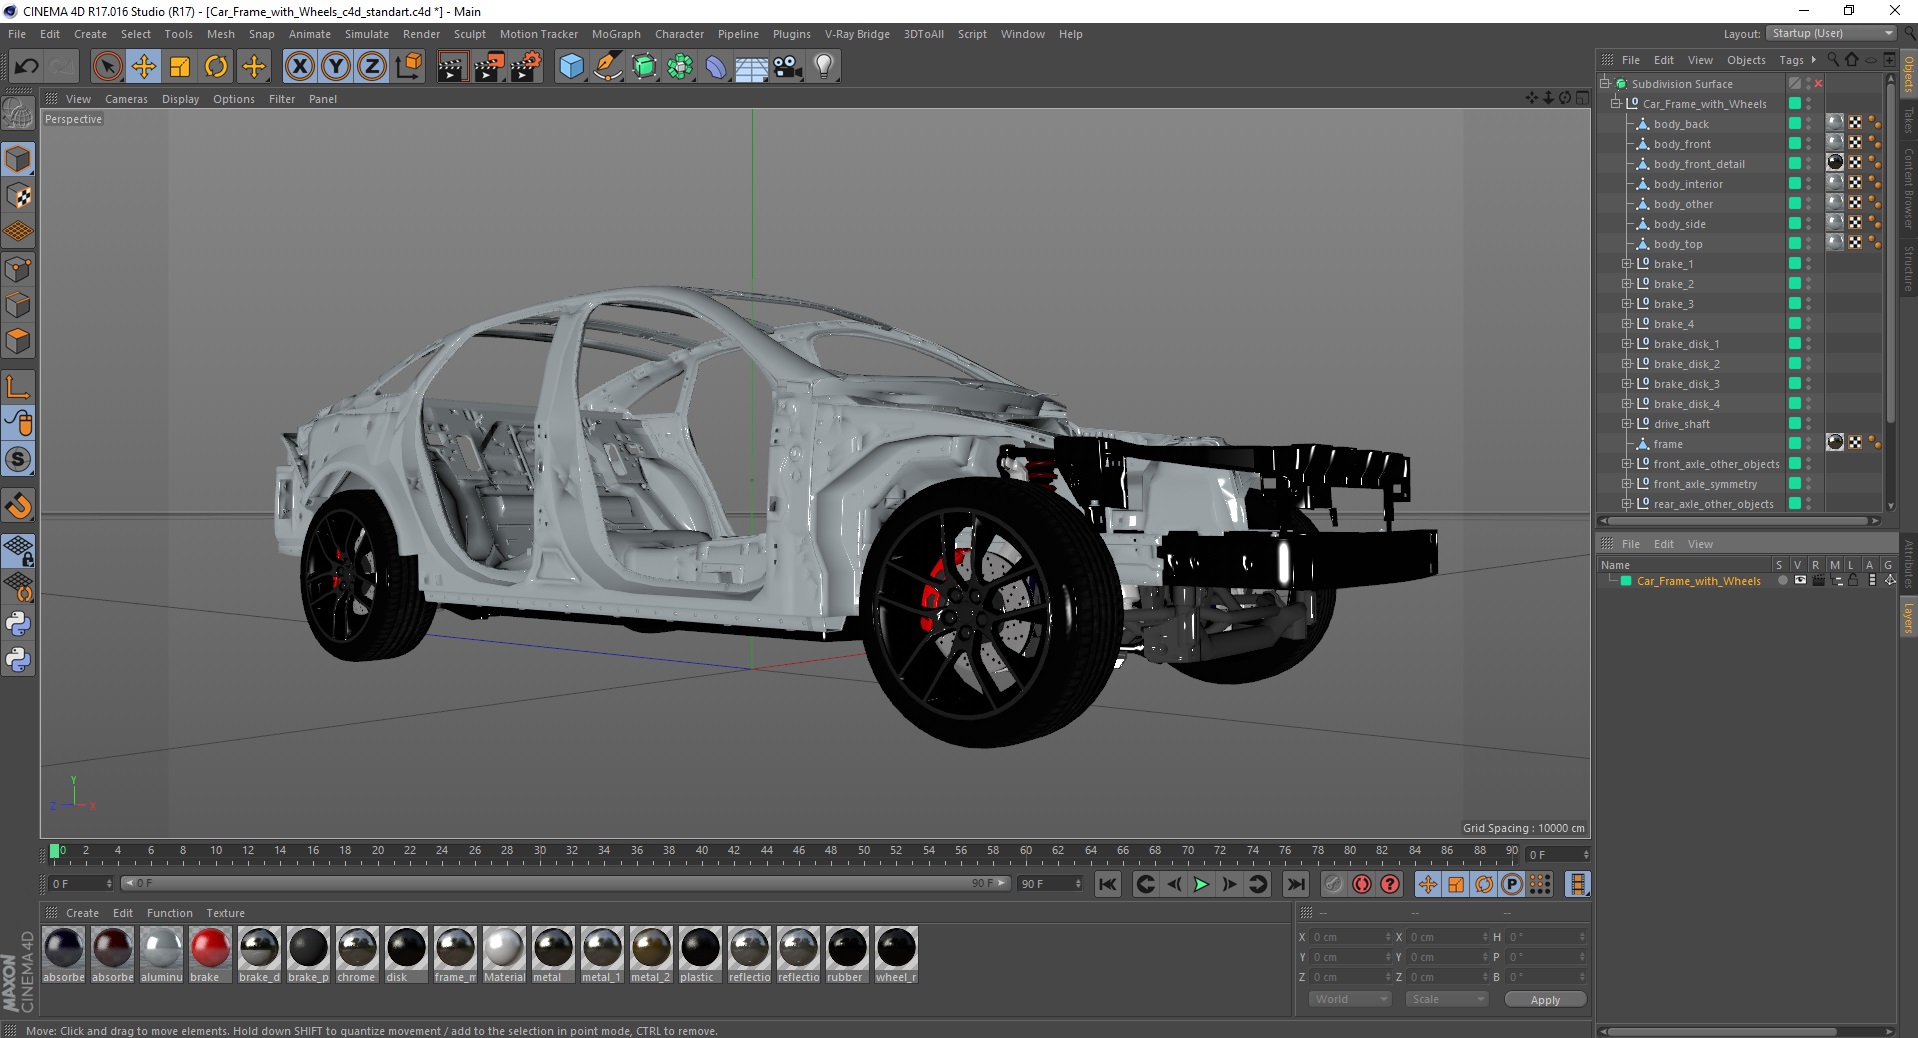Screen dimensions: 1918x1038
Task: Open the Array modeling objects group
Action: 681,67
